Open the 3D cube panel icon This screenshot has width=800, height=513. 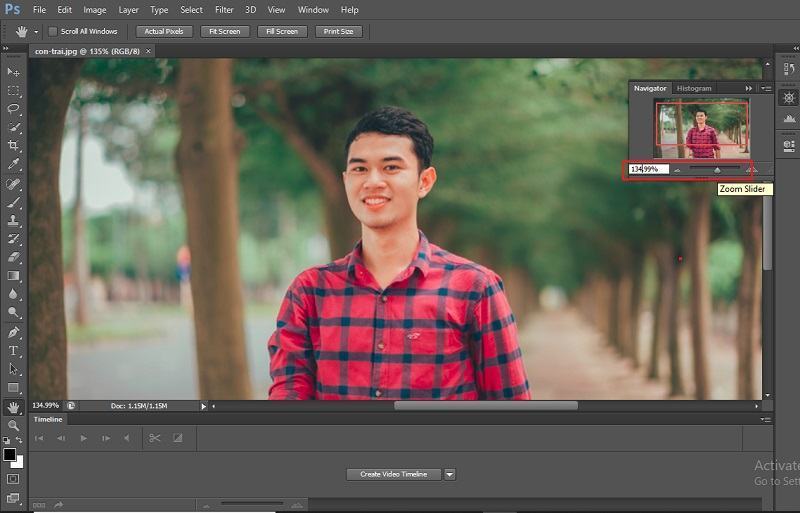tap(789, 146)
